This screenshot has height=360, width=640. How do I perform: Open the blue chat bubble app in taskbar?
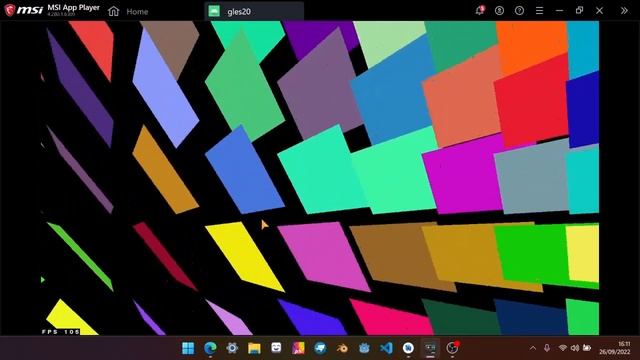[320, 348]
